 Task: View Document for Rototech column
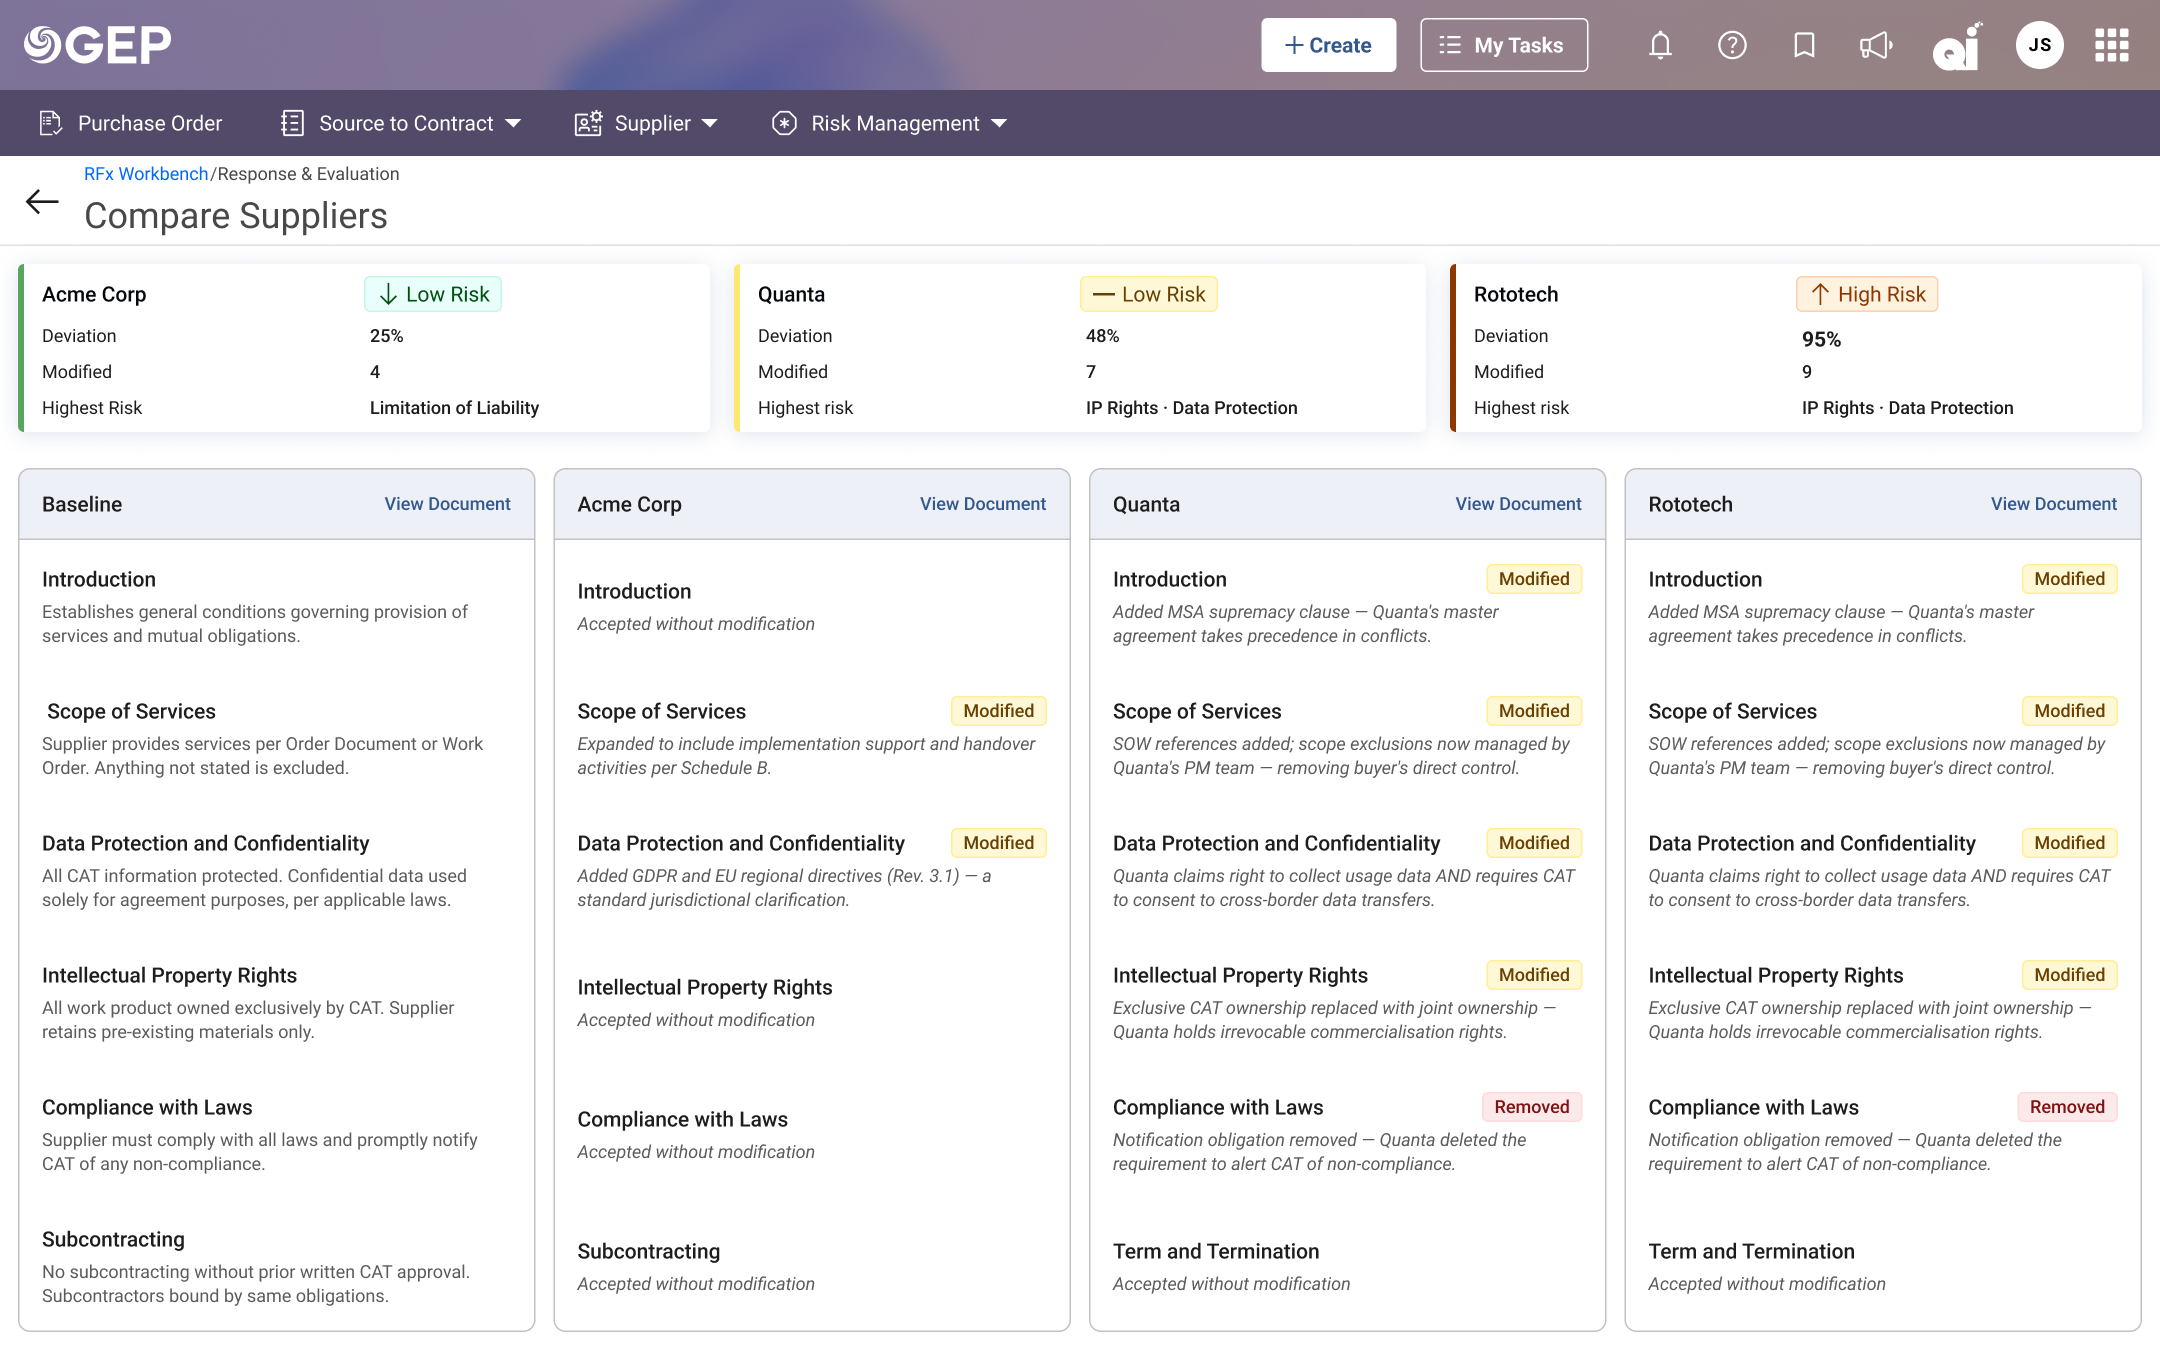(x=2054, y=504)
